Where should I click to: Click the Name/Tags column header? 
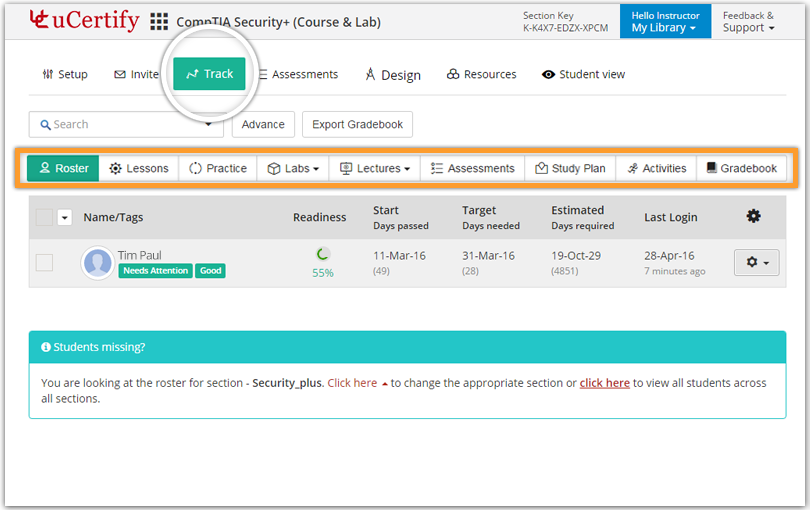click(x=113, y=218)
